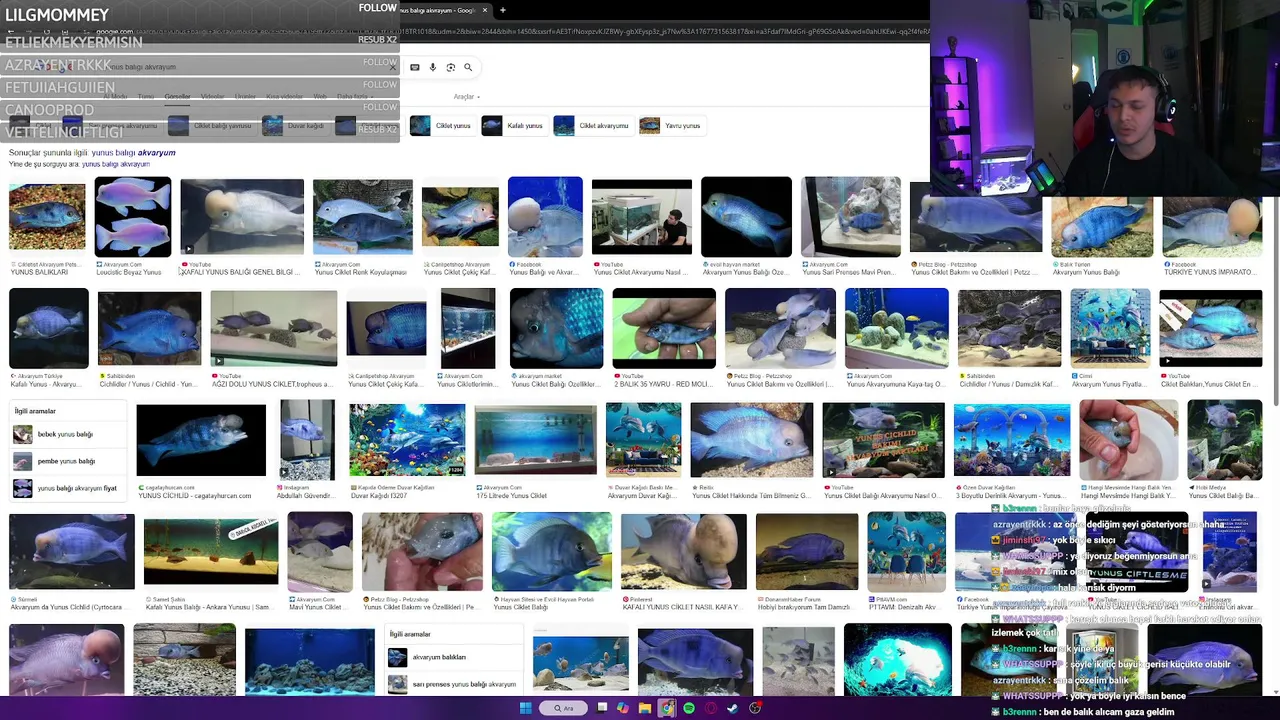
Task: Open Opera browser from the taskbar
Action: (711, 708)
